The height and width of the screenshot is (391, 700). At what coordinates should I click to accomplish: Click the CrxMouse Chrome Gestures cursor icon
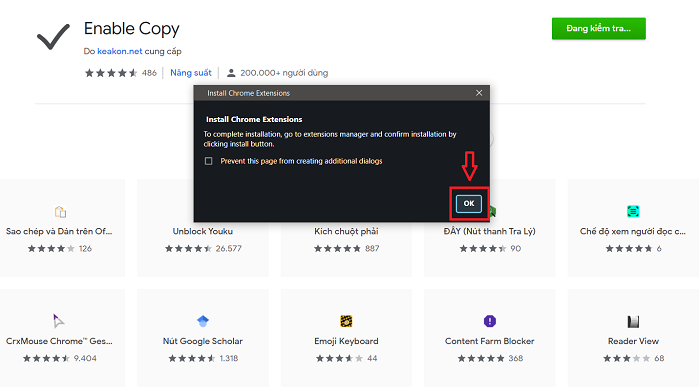tap(58, 321)
